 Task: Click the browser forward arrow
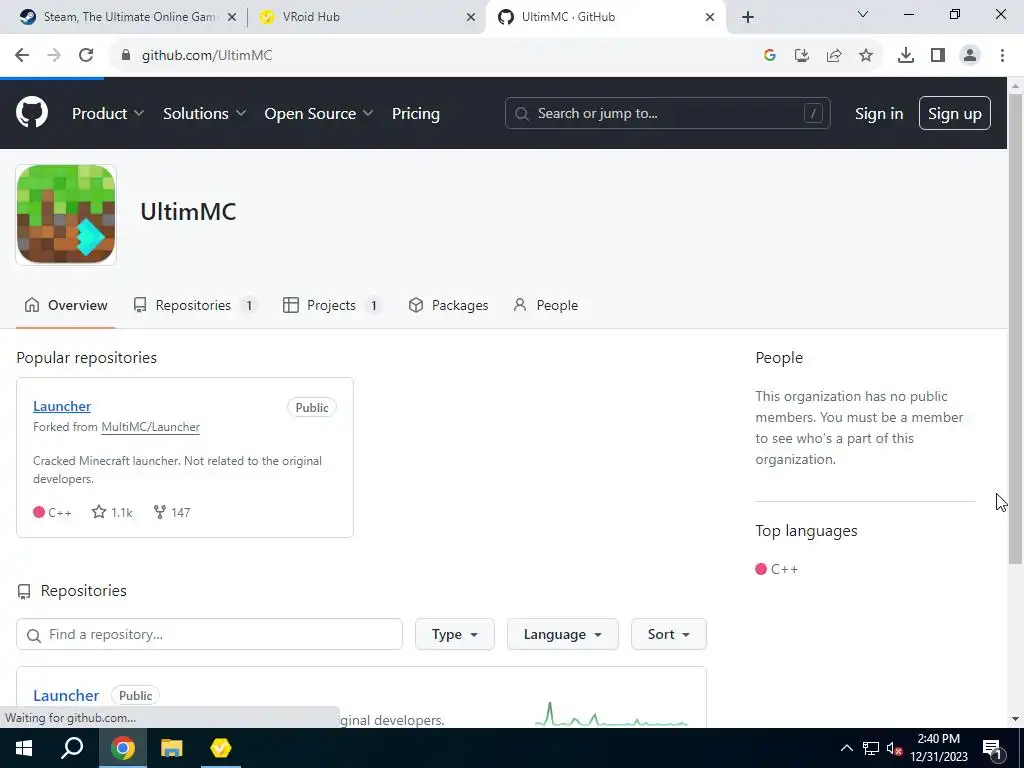(54, 56)
